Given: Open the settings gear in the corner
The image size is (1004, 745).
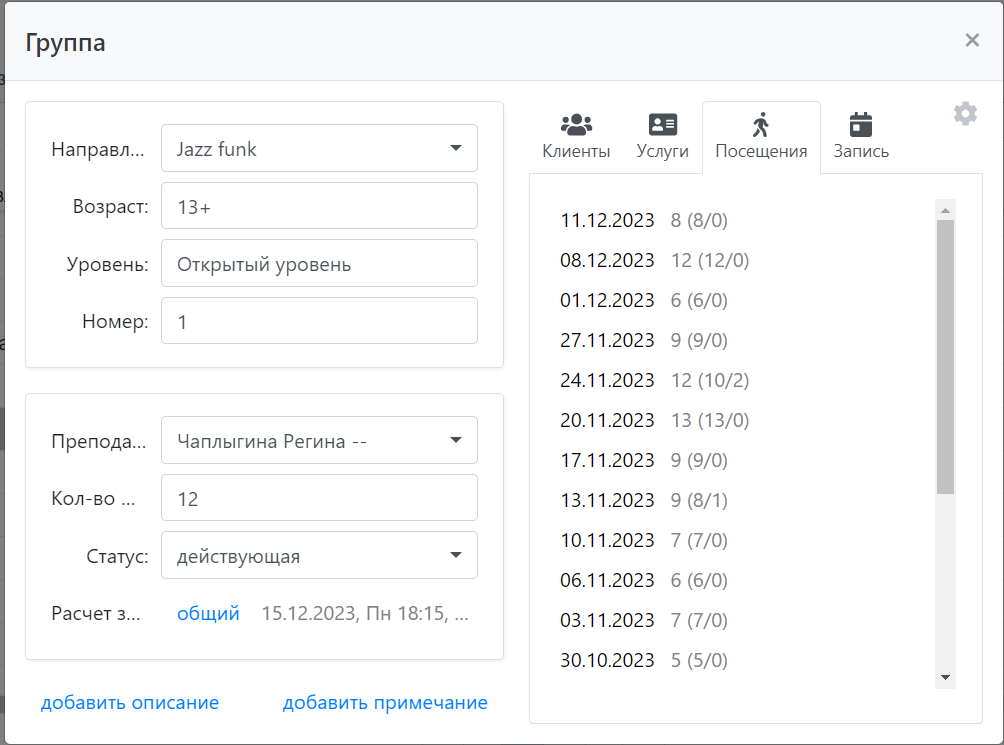Looking at the screenshot, I should (965, 113).
